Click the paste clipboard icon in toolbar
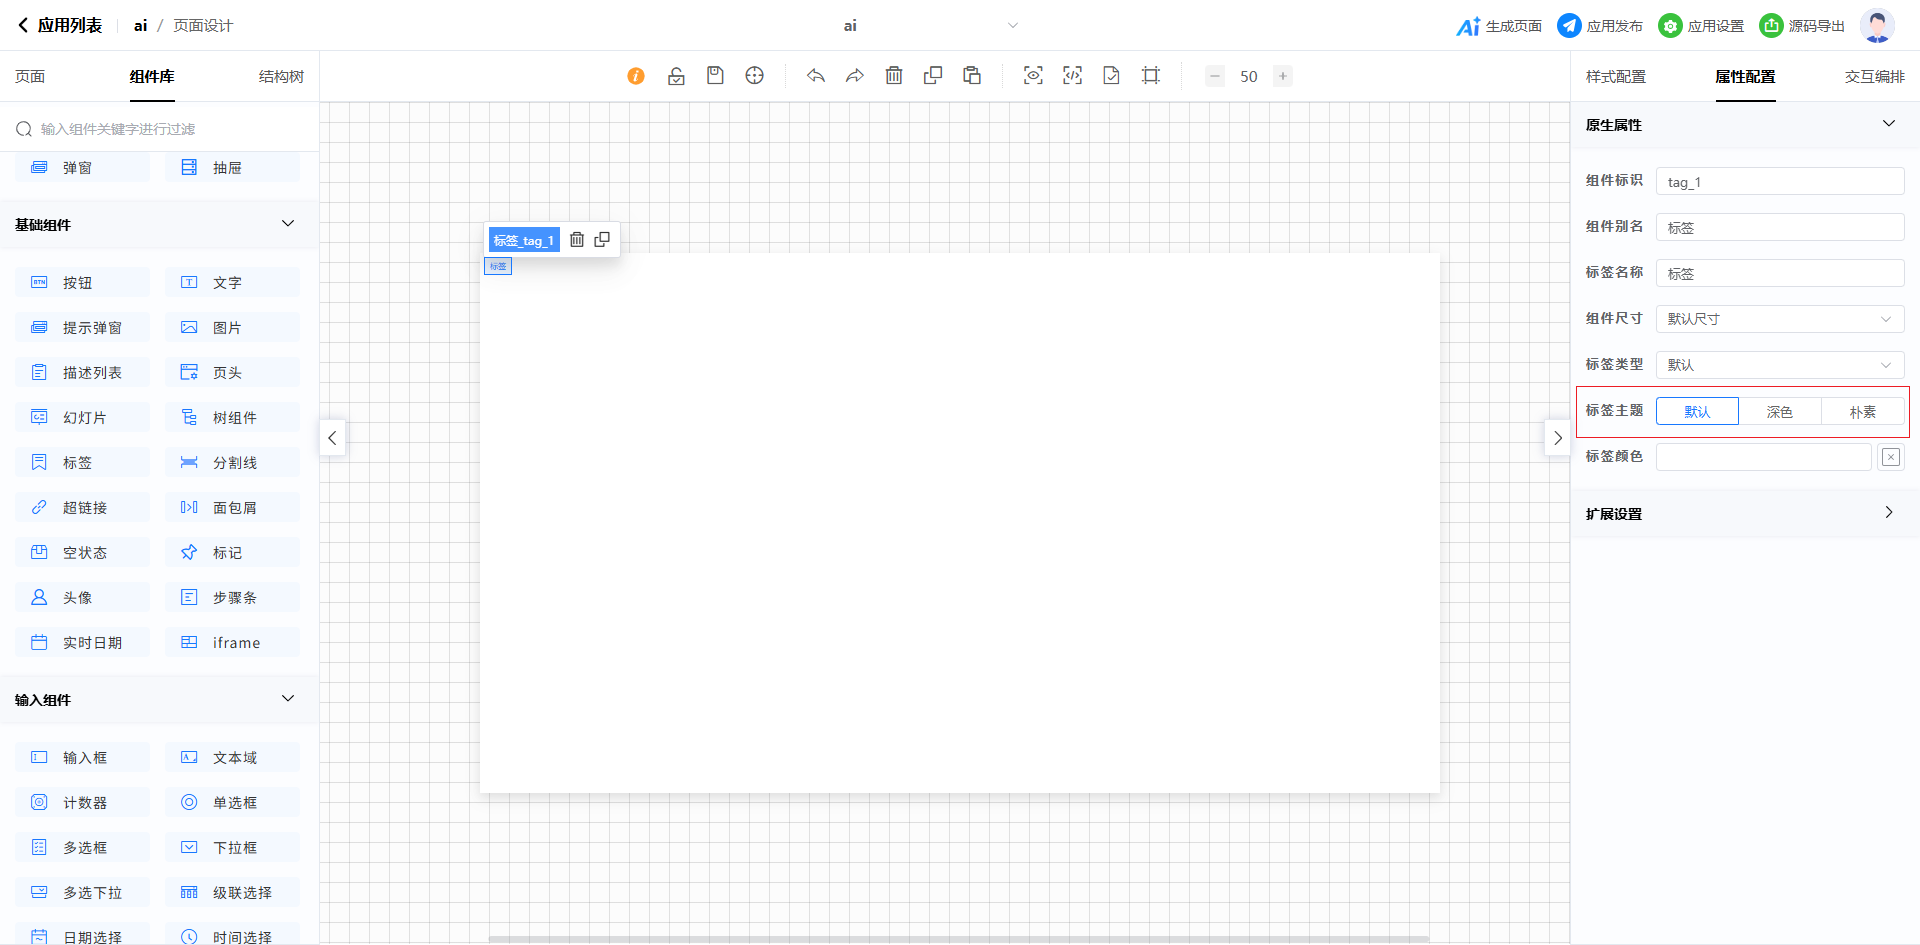This screenshot has height=945, width=1920. 972,76
